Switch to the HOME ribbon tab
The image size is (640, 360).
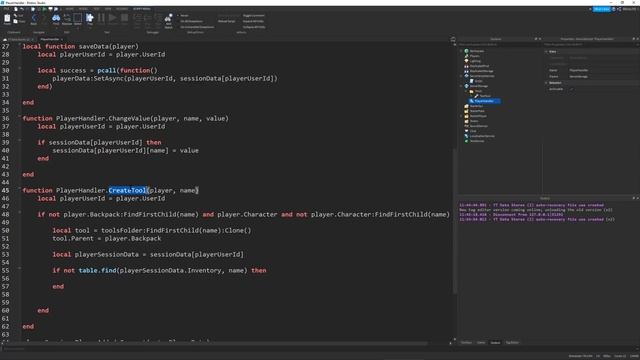point(70,9)
